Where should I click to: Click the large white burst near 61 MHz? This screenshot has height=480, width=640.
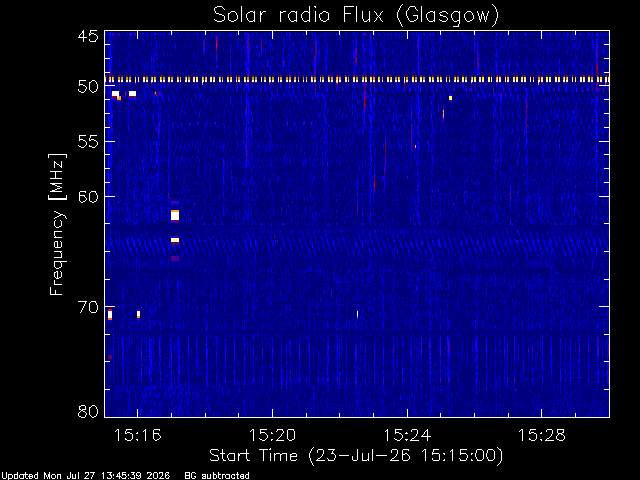pyautogui.click(x=175, y=215)
